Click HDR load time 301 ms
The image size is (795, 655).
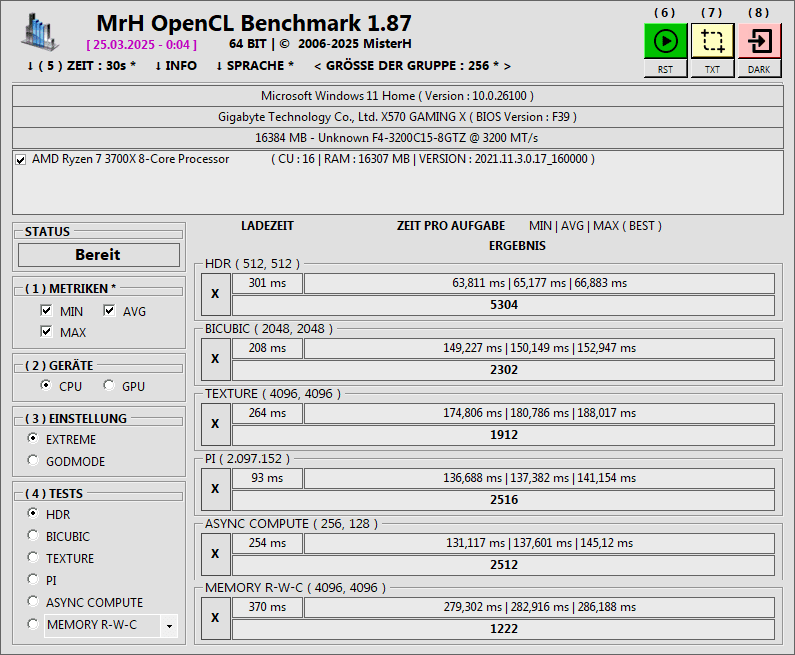(267, 283)
